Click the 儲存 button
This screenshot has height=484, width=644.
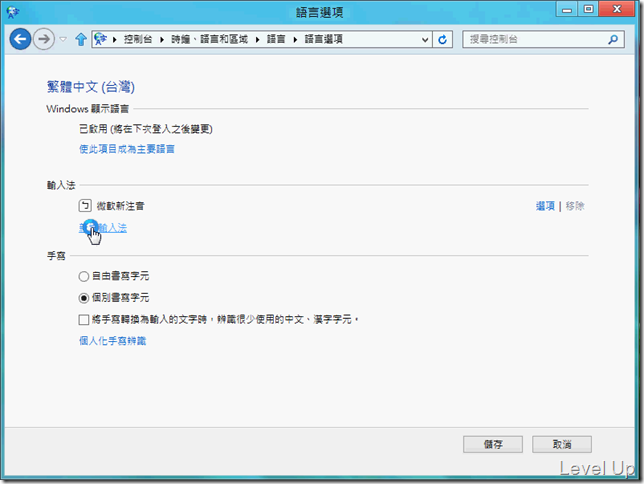[493, 444]
